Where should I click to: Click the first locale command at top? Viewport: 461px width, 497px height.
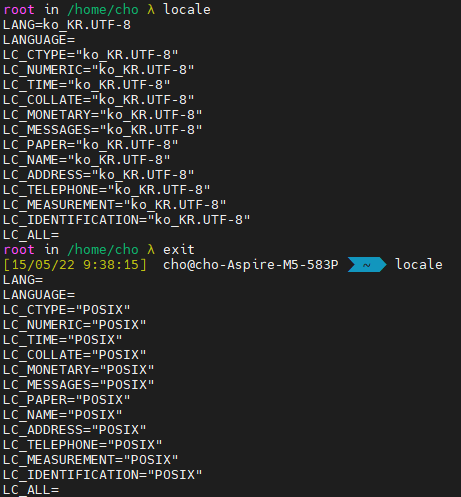[x=187, y=10]
